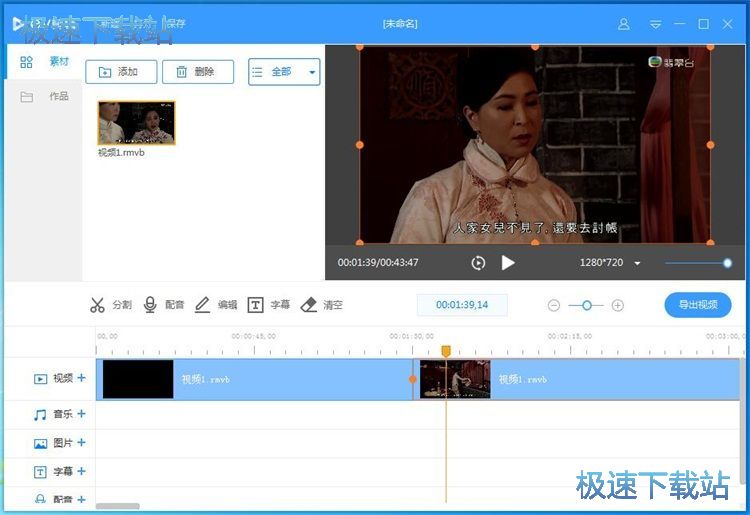This screenshot has height=515, width=750.
Task: Add audio to the 音乐 track
Action: (x=82, y=414)
